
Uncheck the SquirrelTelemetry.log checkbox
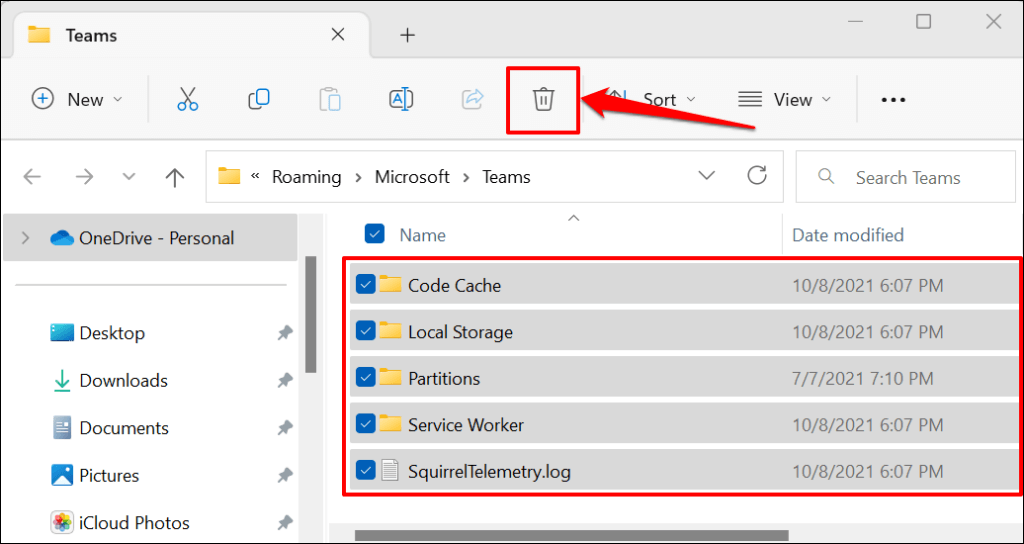(365, 470)
